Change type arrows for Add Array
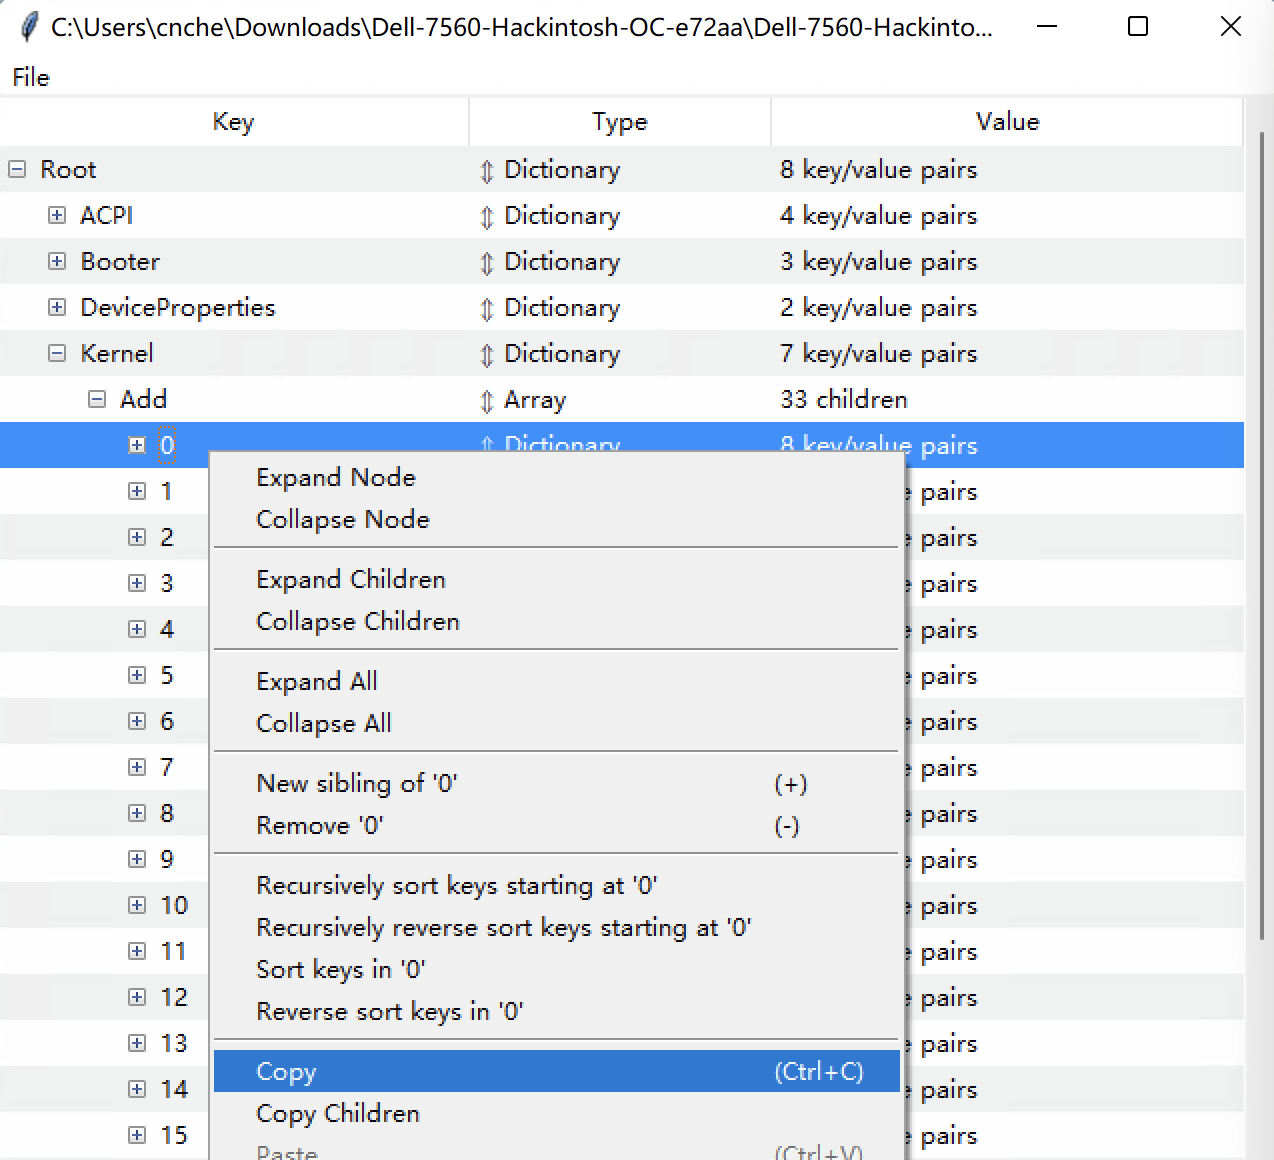 tap(487, 401)
